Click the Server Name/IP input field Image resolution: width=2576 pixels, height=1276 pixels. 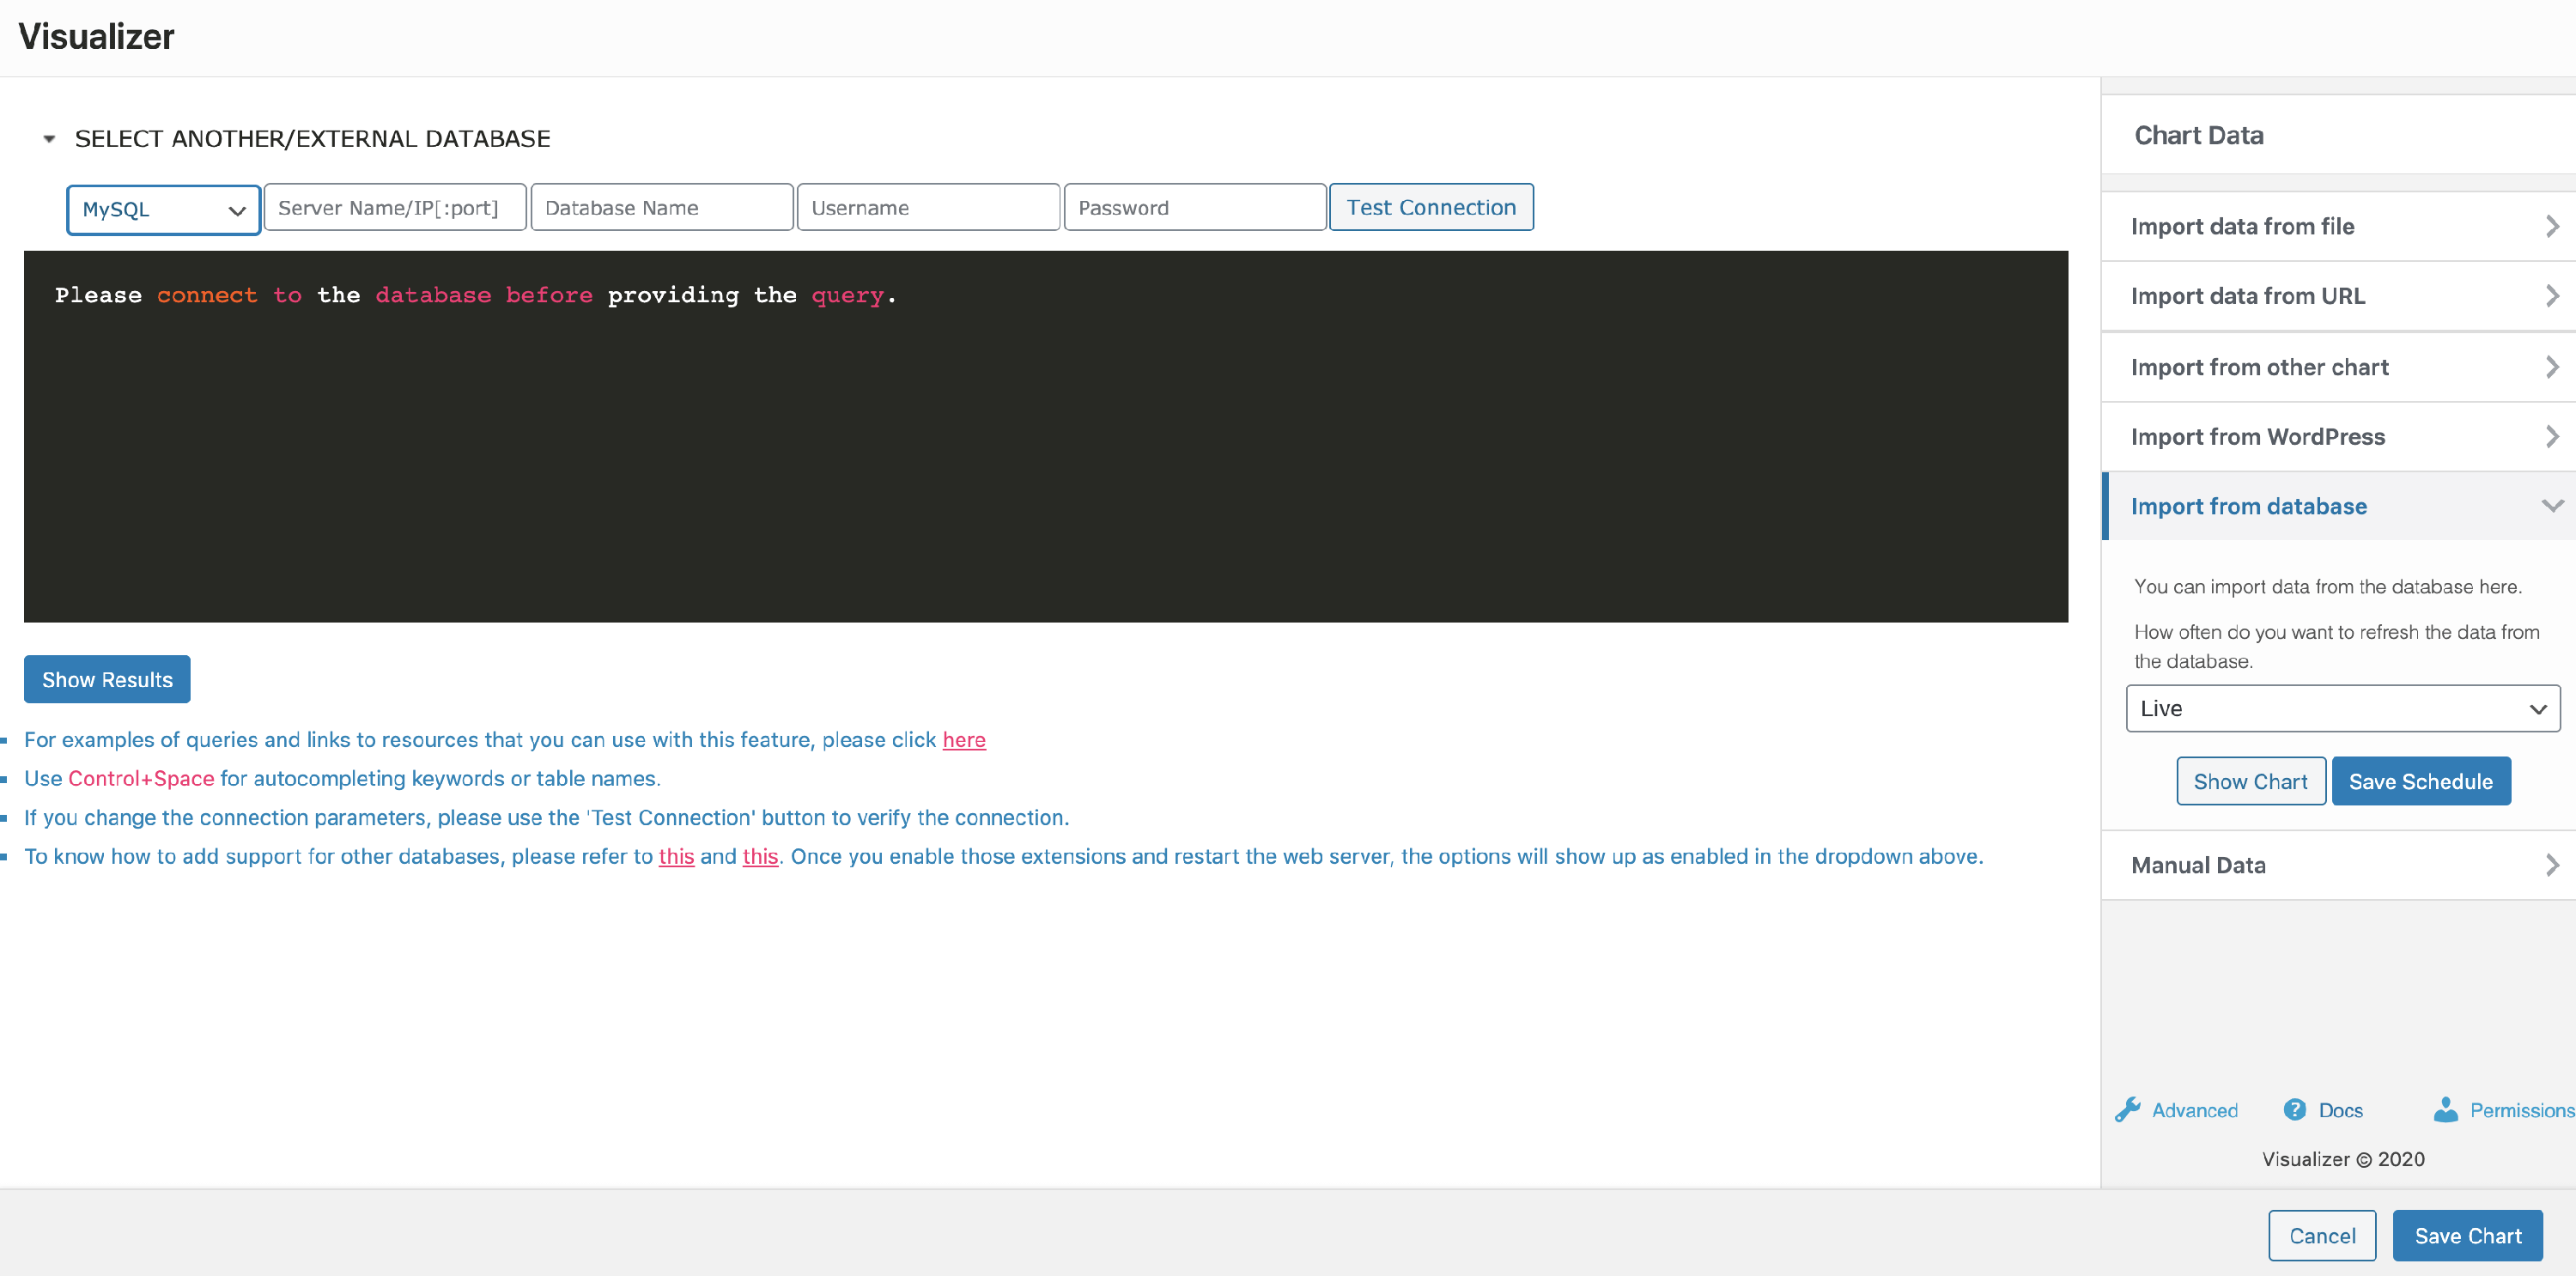[x=395, y=208]
